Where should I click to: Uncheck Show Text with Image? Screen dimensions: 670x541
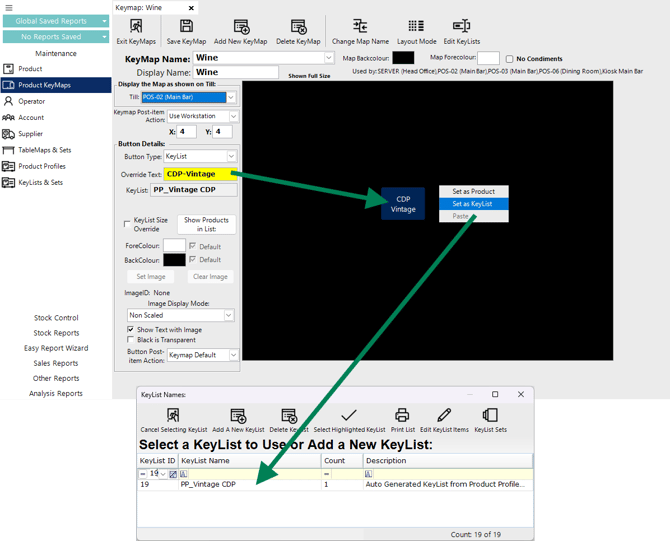coord(131,329)
